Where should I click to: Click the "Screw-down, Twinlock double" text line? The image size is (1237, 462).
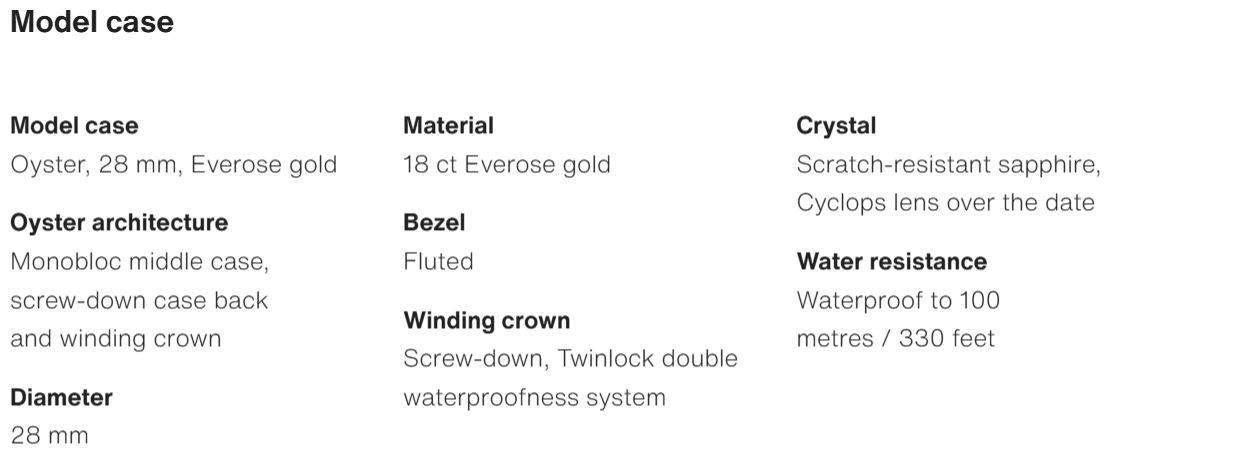pyautogui.click(x=570, y=358)
